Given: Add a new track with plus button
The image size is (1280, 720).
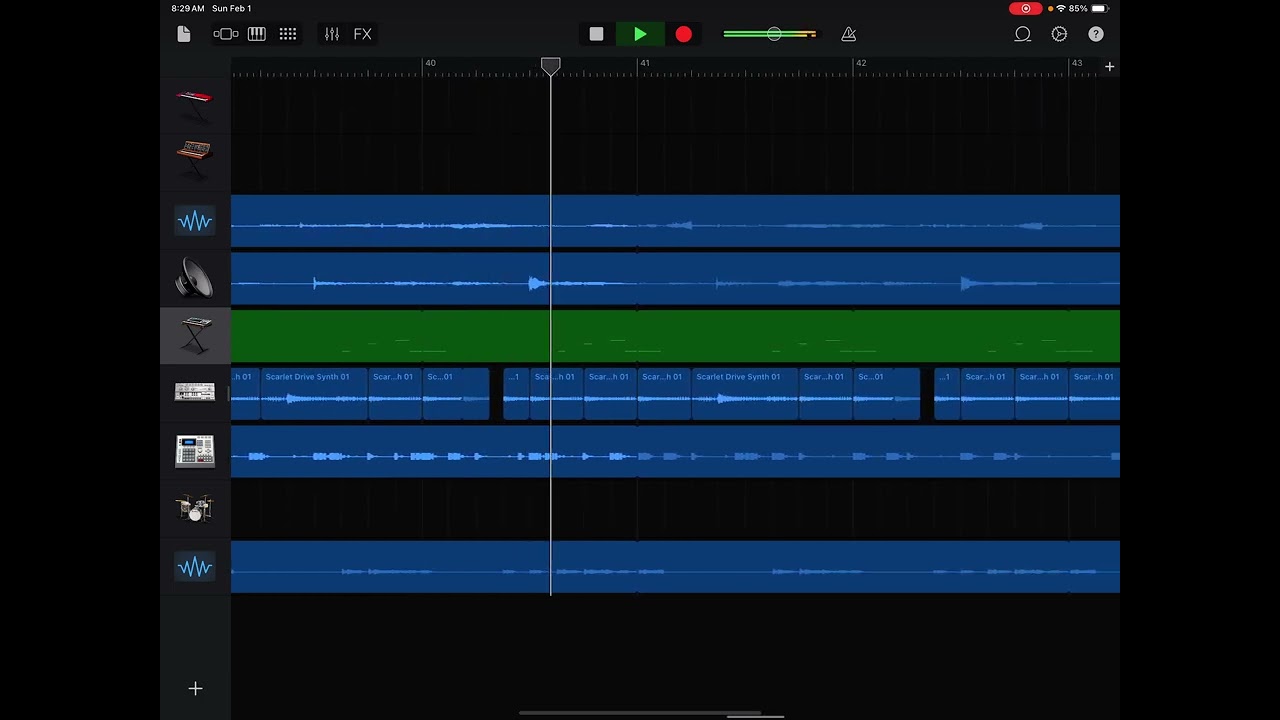Looking at the screenshot, I should (195, 689).
